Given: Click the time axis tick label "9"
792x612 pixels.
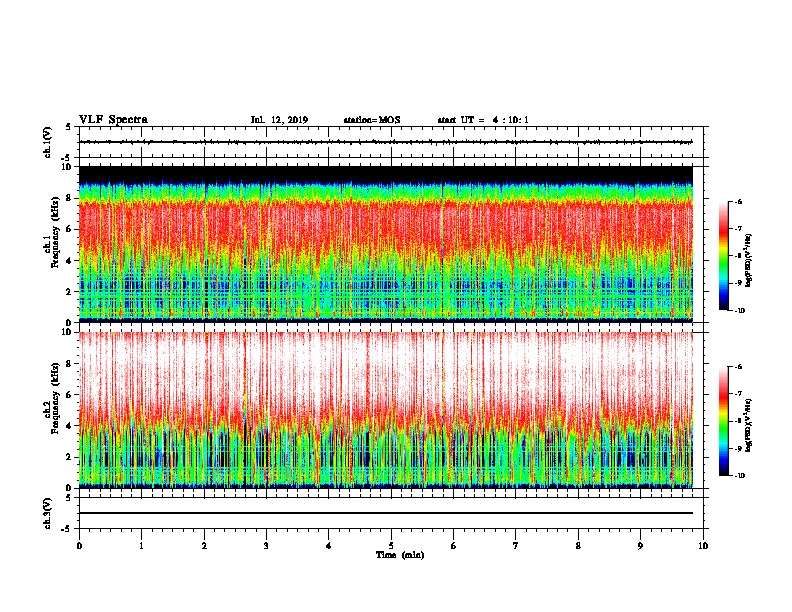Looking at the screenshot, I should coord(640,546).
